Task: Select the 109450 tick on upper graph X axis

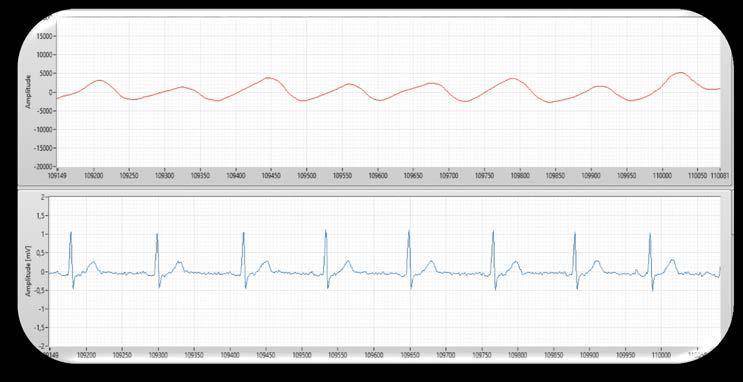Action: pos(271,175)
